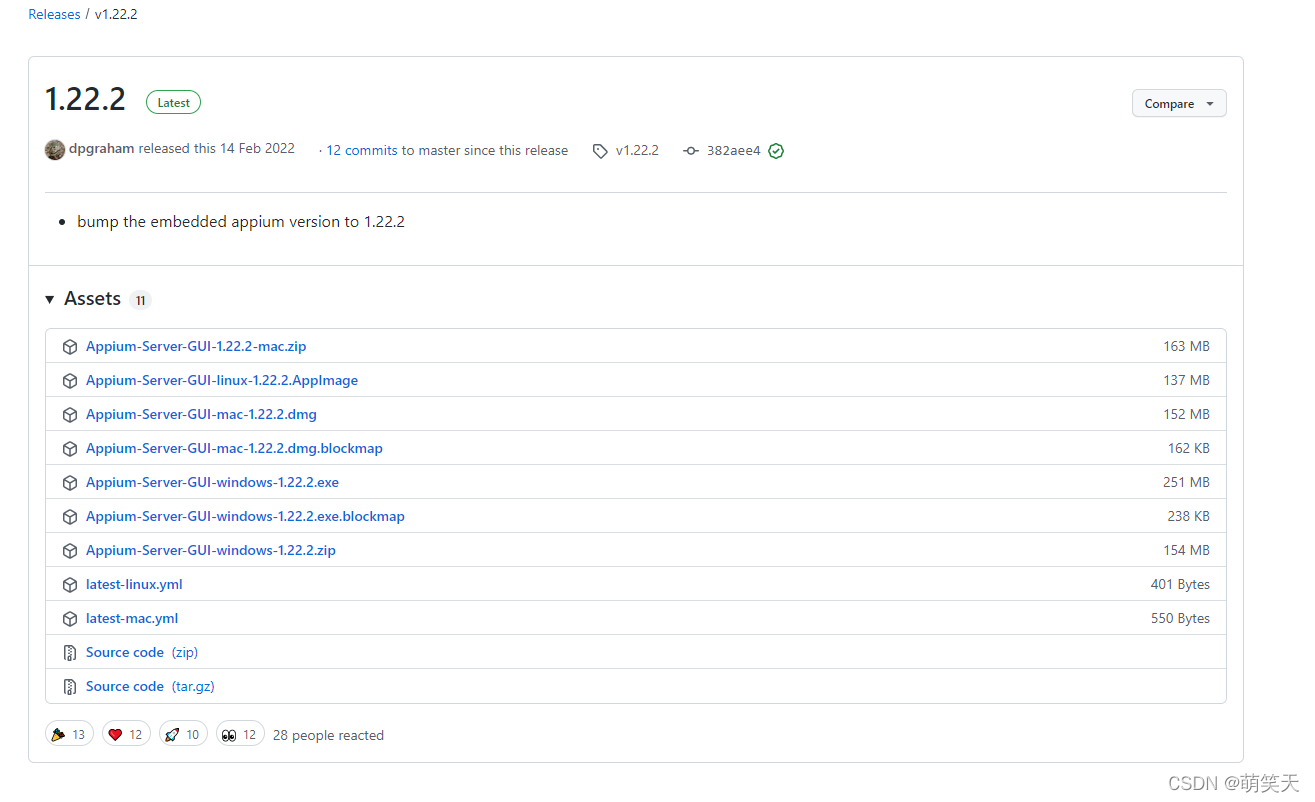Go to the Releases breadcrumb link

pyautogui.click(x=54, y=15)
